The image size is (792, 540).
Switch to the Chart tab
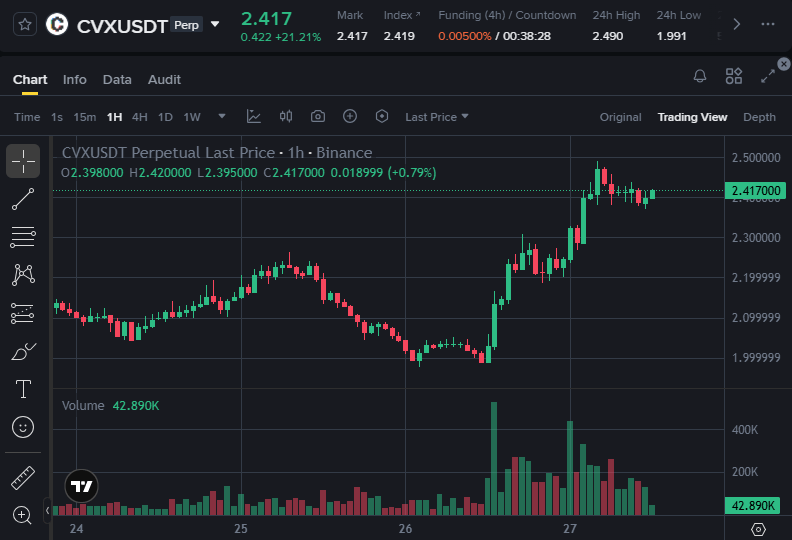(x=30, y=80)
